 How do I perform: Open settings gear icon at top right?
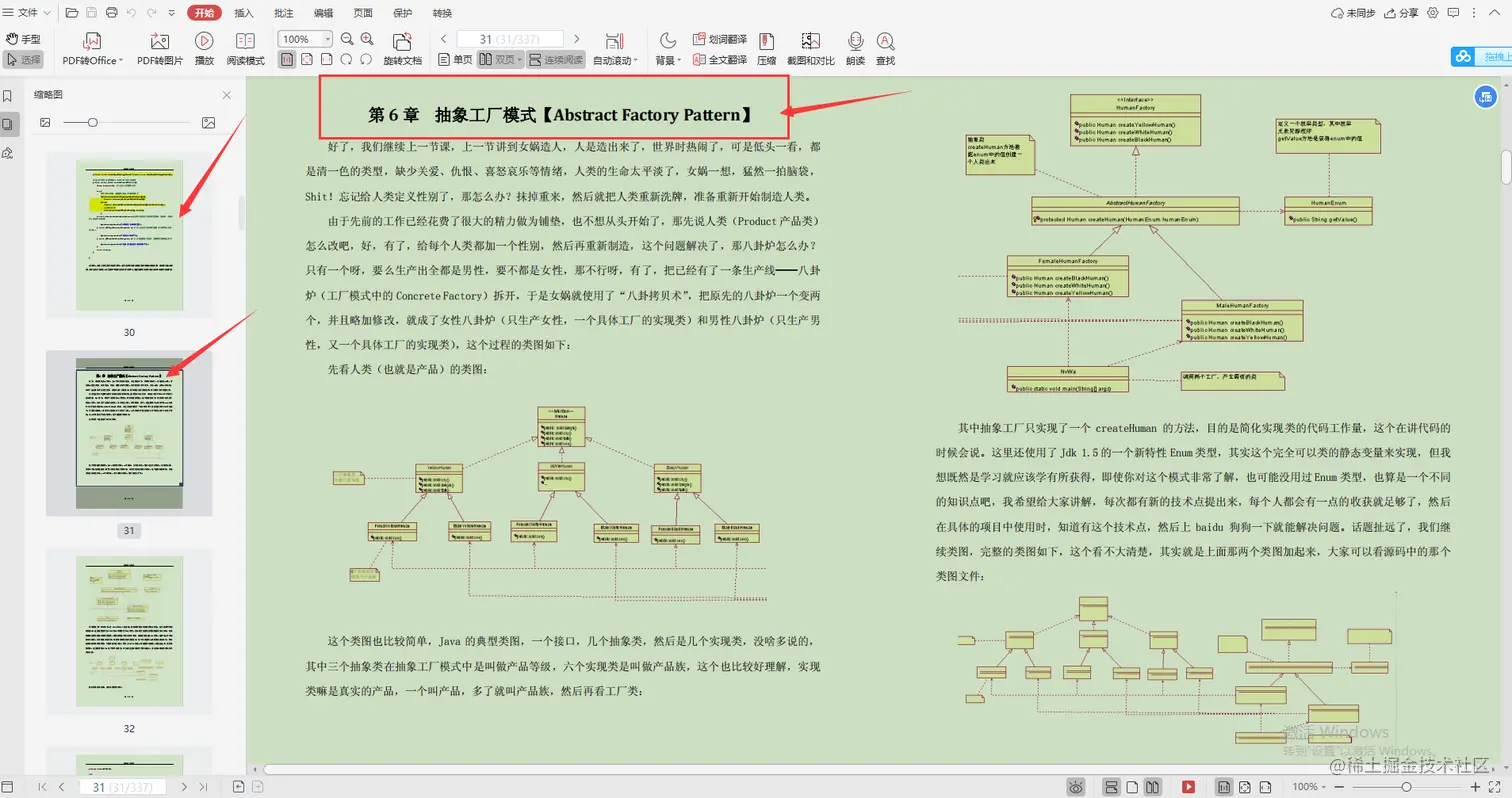tap(1433, 13)
